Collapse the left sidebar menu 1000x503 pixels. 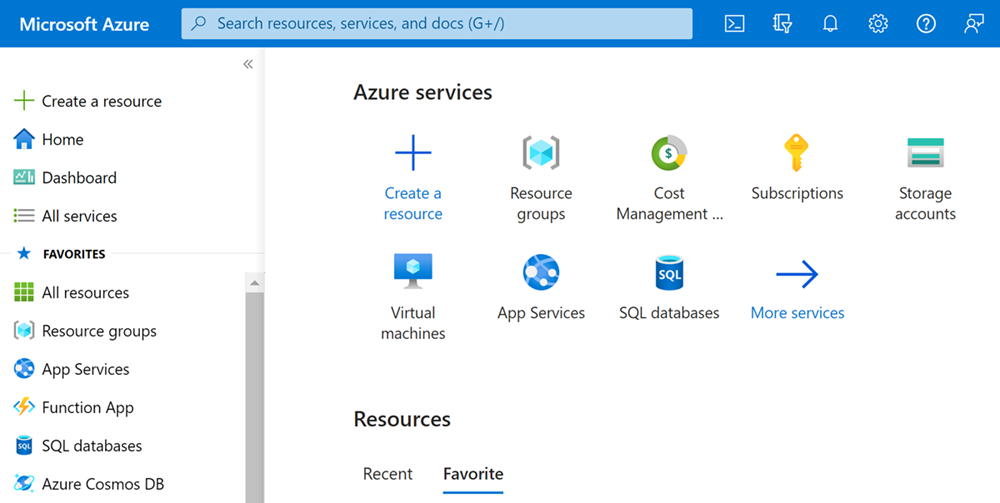pyautogui.click(x=248, y=64)
